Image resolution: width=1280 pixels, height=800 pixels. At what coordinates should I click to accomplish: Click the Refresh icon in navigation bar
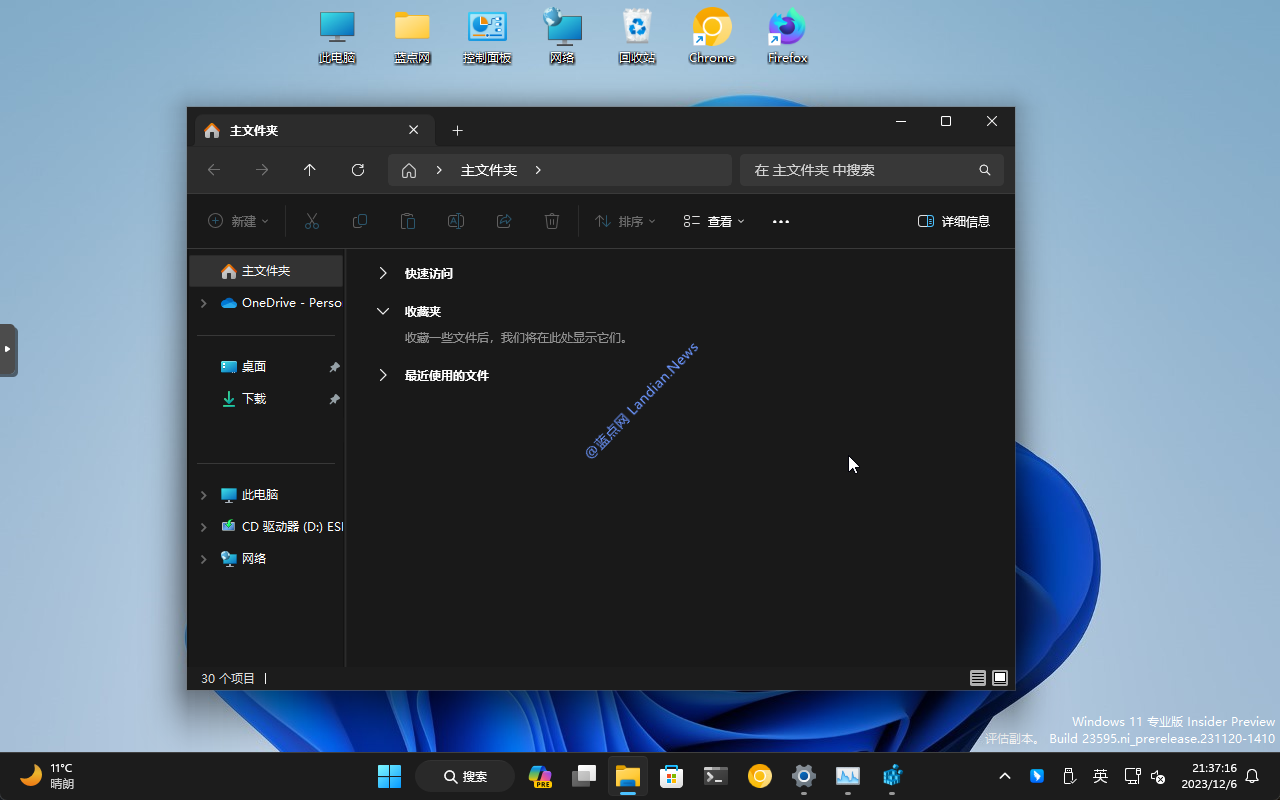pyautogui.click(x=358, y=170)
